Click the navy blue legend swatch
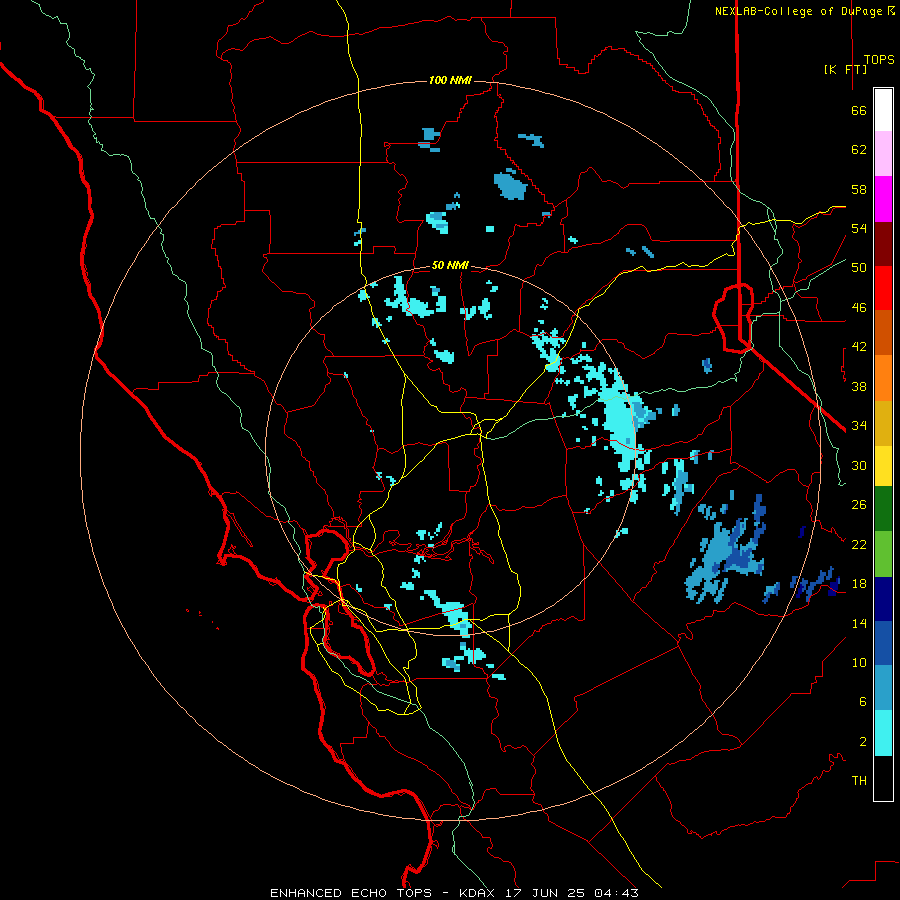The height and width of the screenshot is (900, 900). click(x=883, y=599)
